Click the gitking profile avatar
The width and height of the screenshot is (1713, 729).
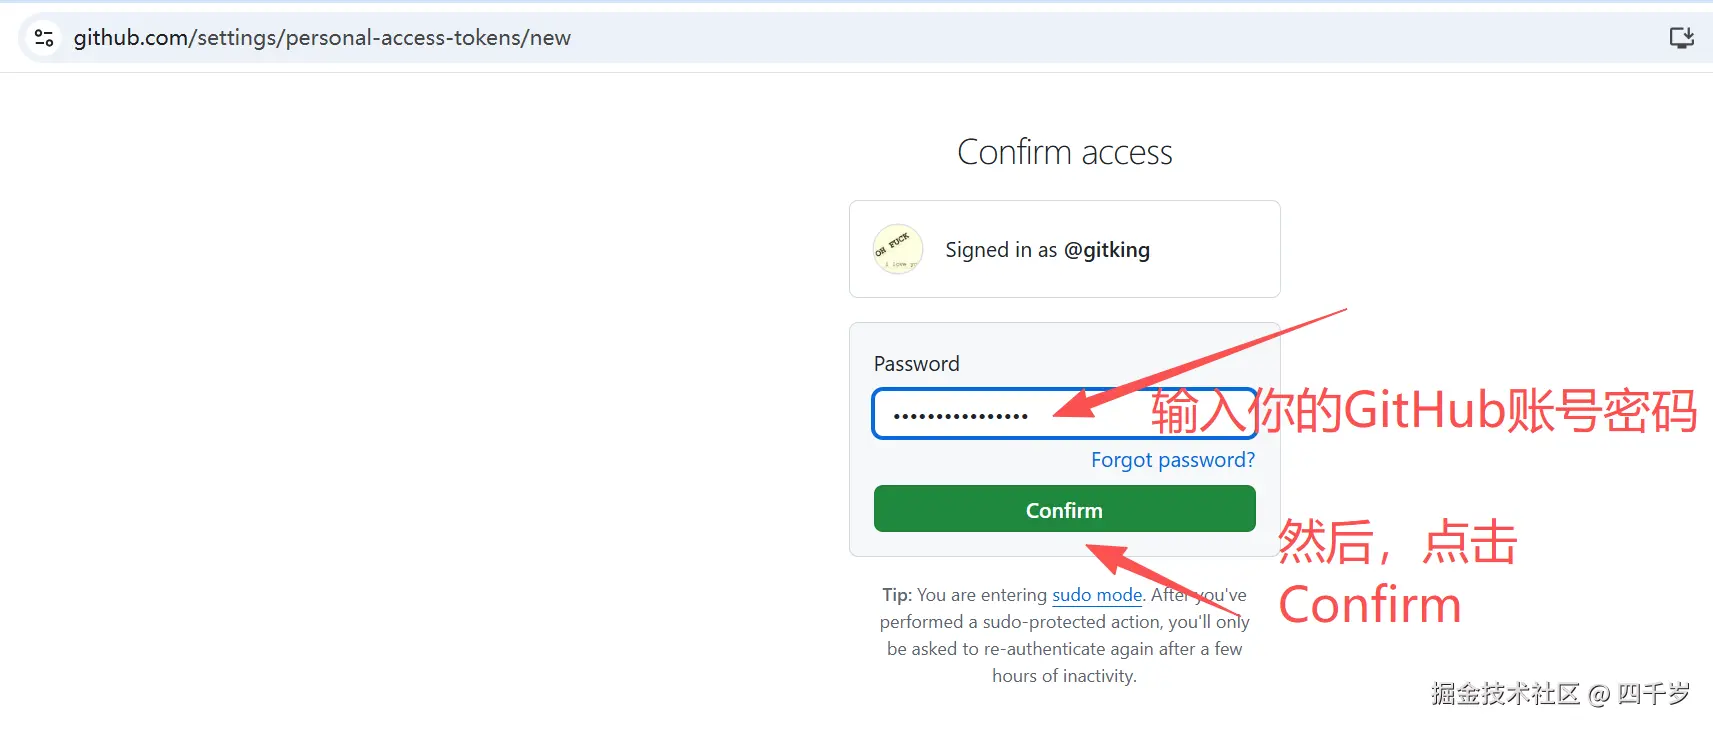click(x=897, y=249)
